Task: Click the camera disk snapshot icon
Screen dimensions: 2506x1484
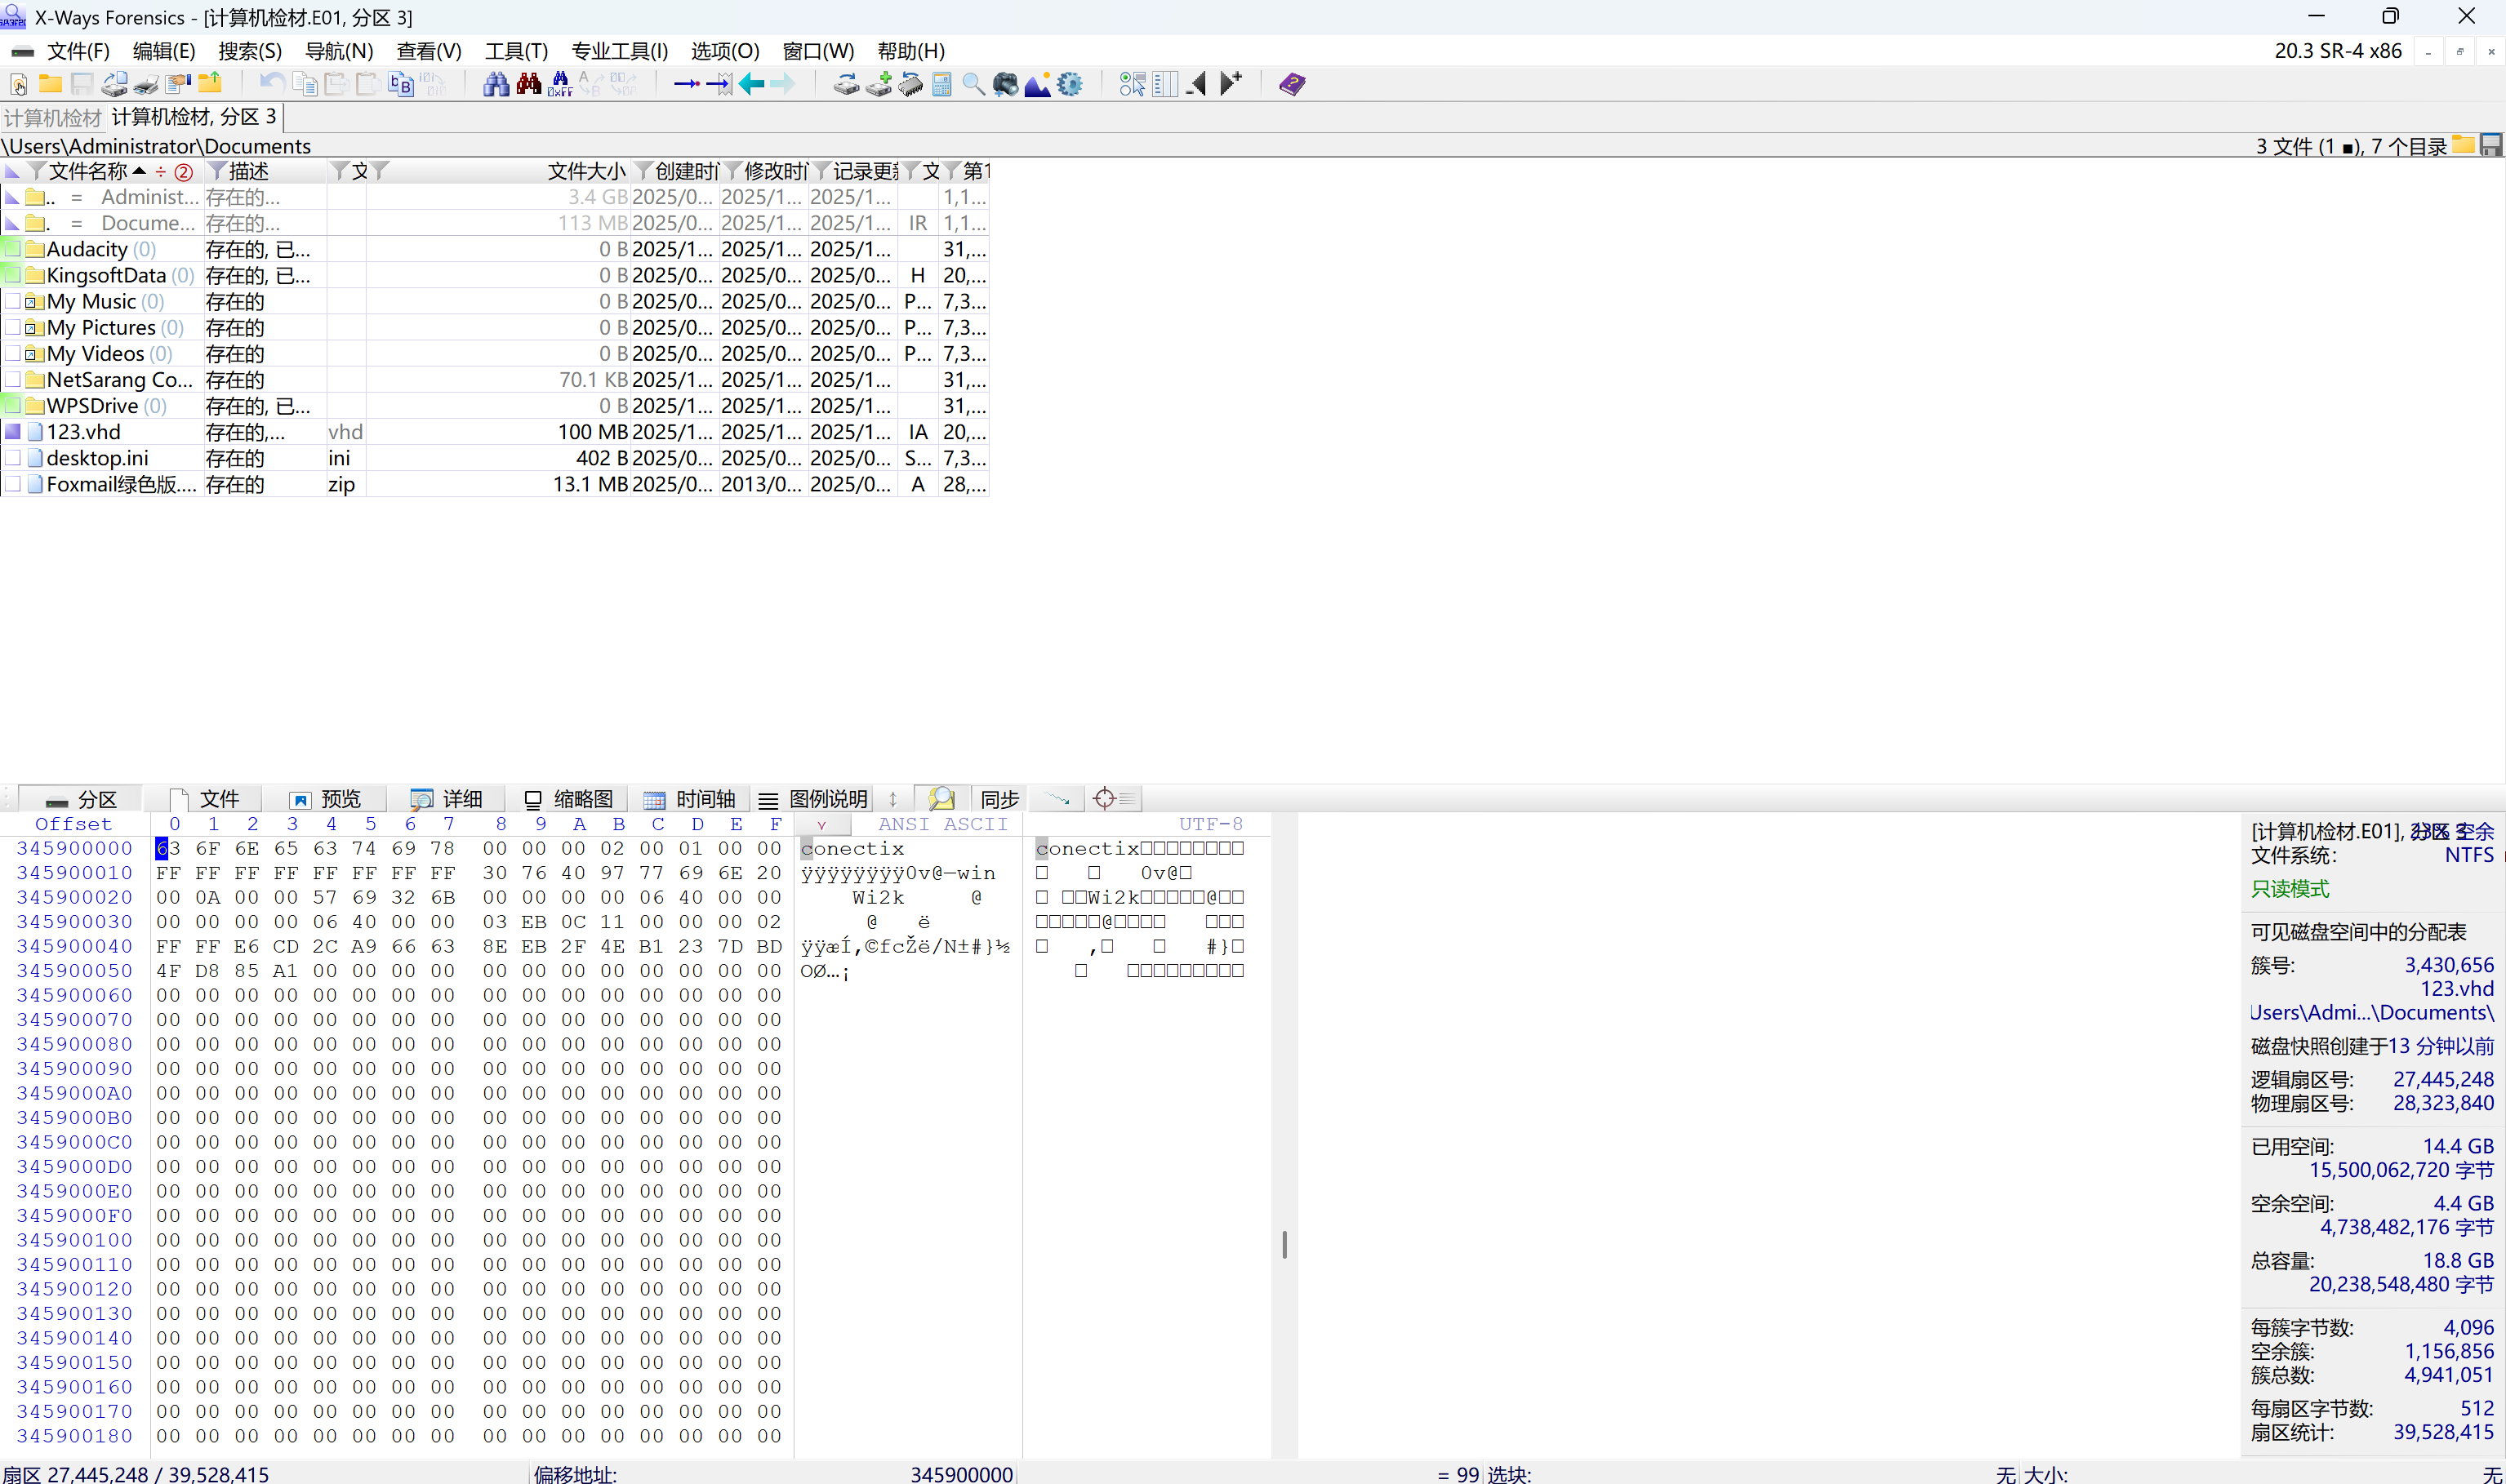Action: pos(1005,84)
